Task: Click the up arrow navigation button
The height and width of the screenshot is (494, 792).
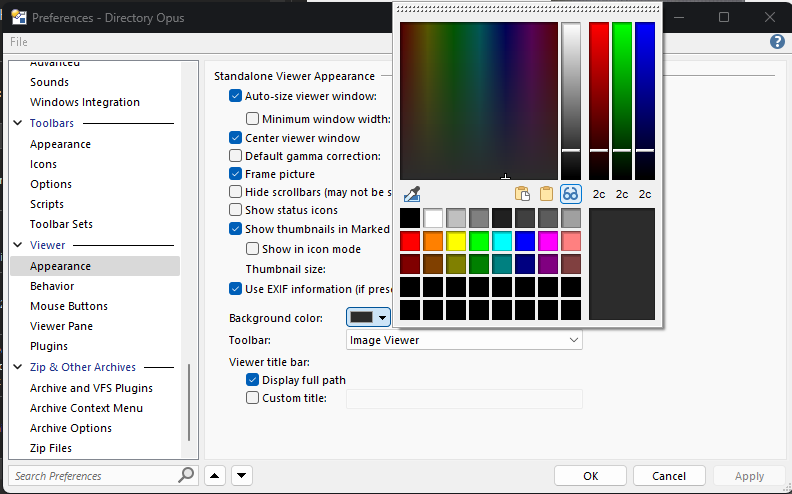Action: [215, 476]
